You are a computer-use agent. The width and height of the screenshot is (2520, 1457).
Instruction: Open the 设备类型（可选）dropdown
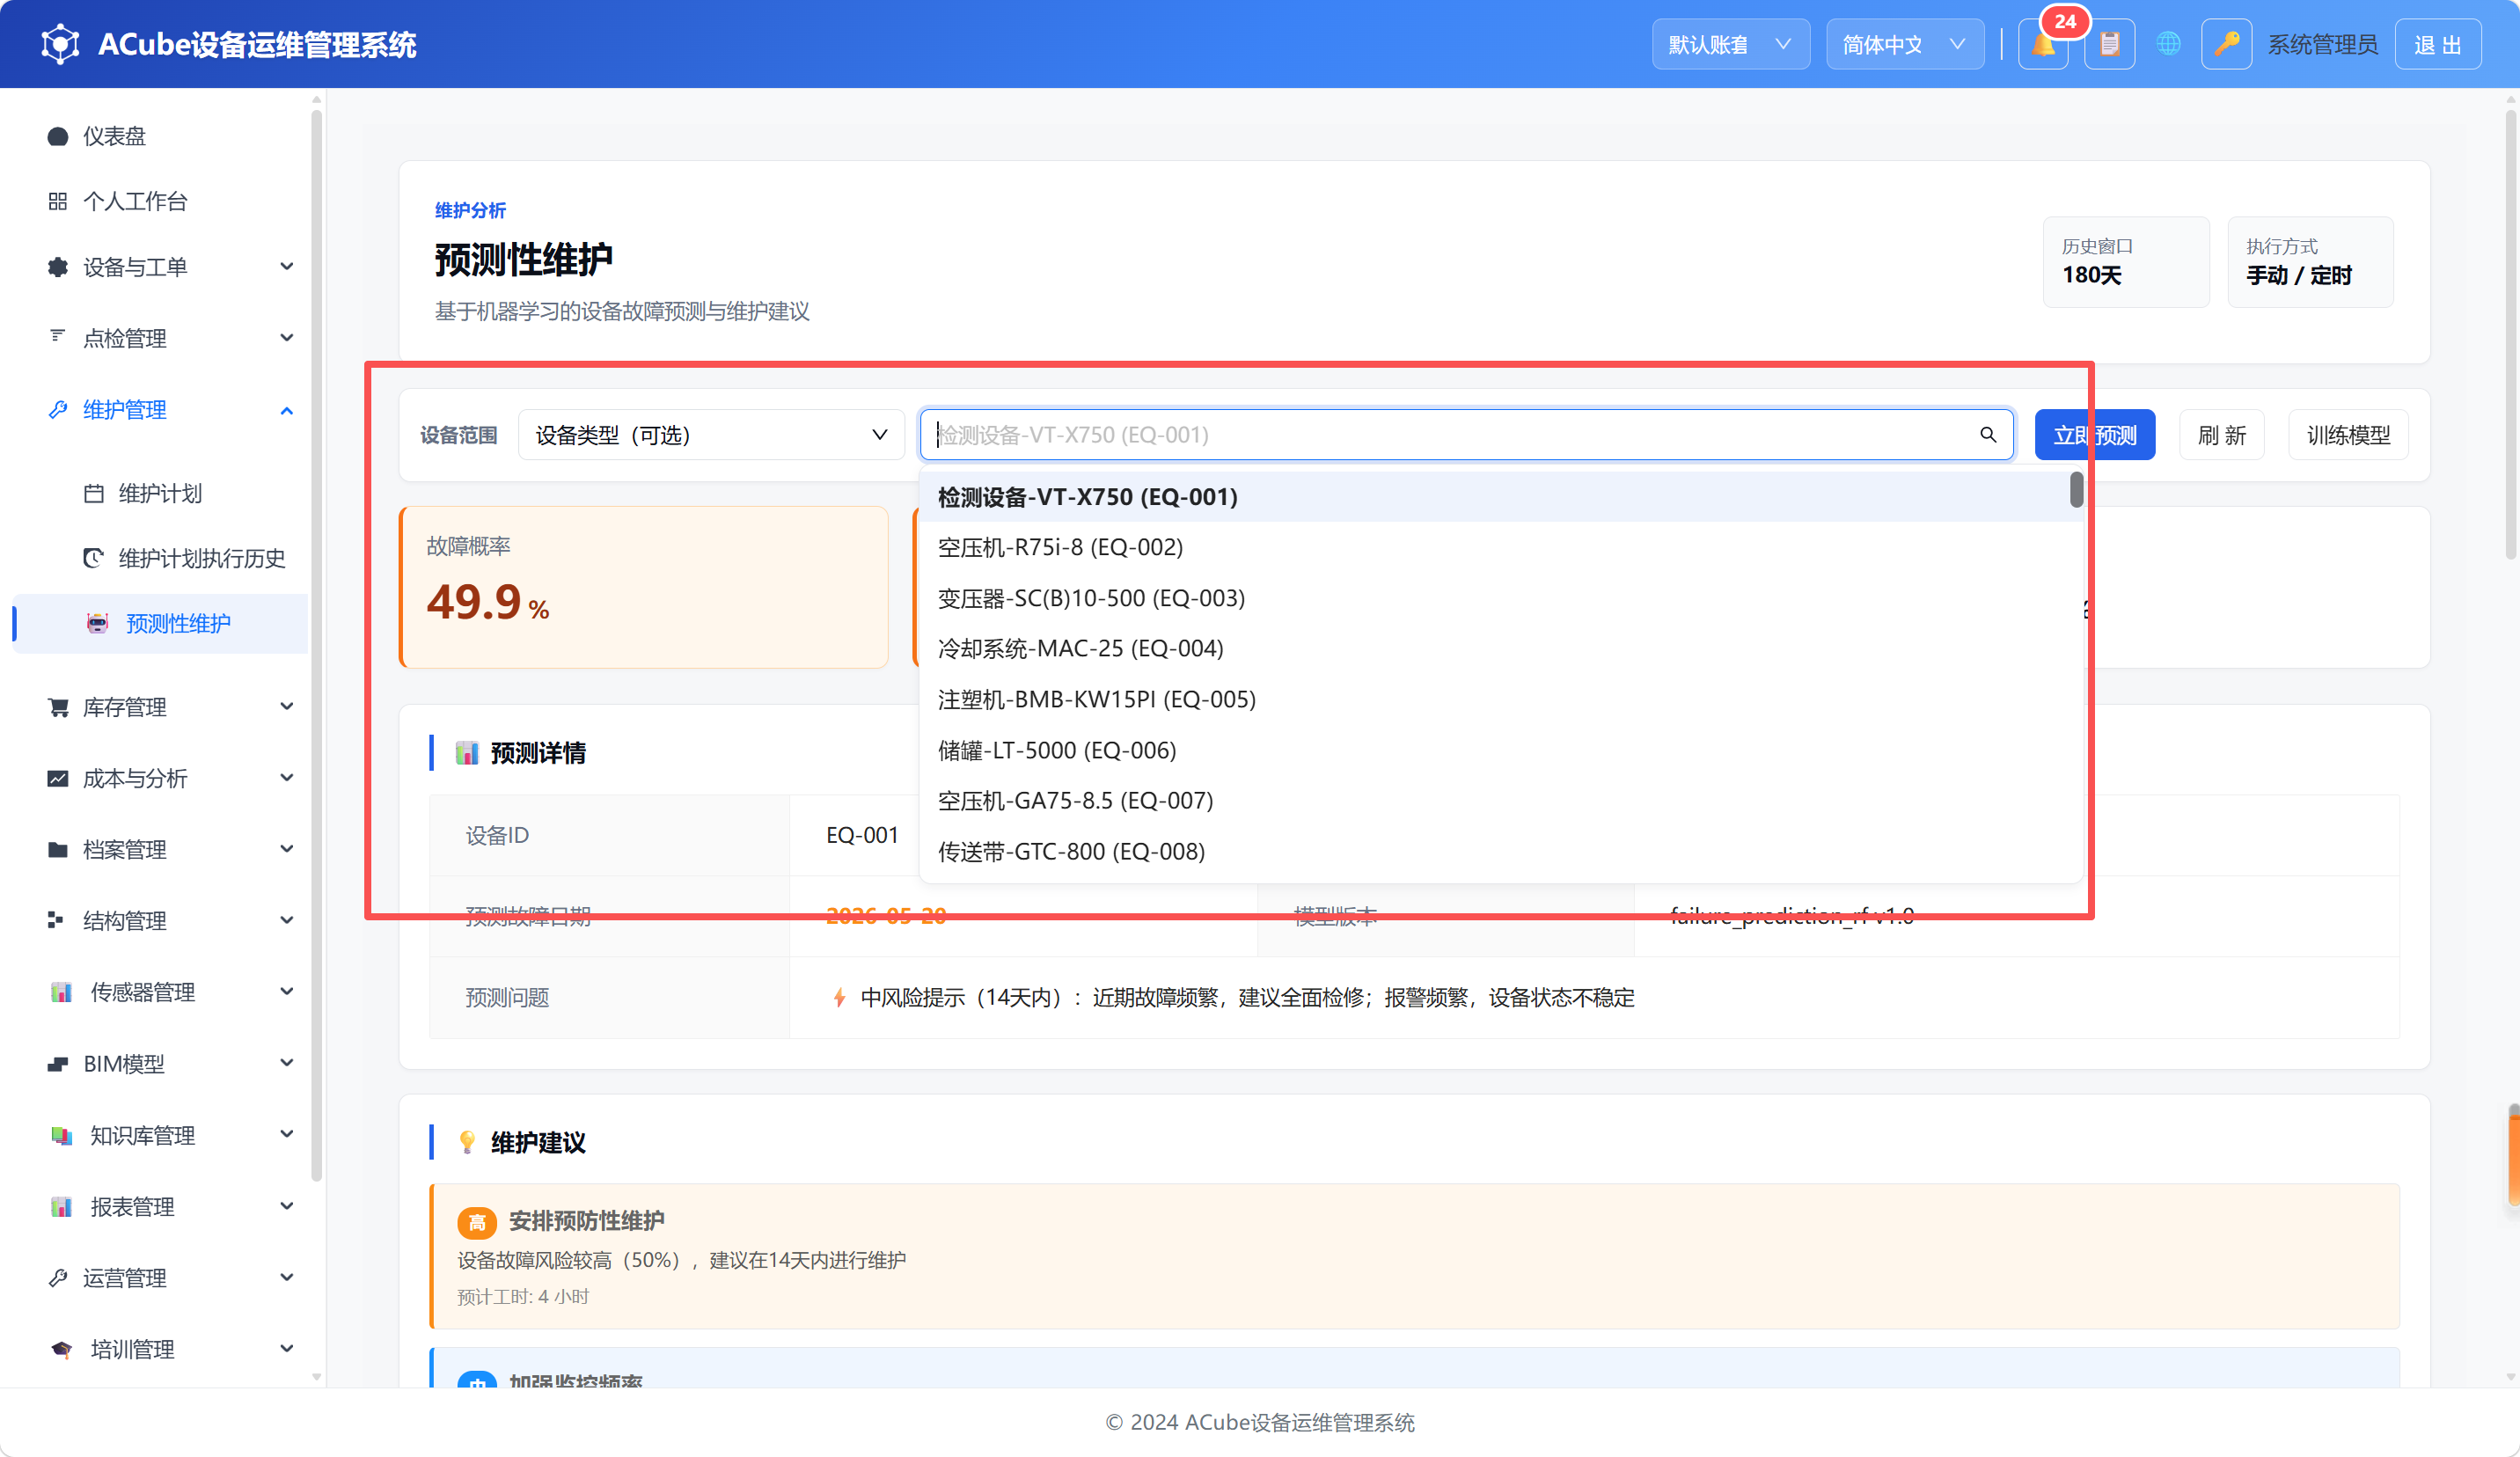pyautogui.click(x=711, y=434)
